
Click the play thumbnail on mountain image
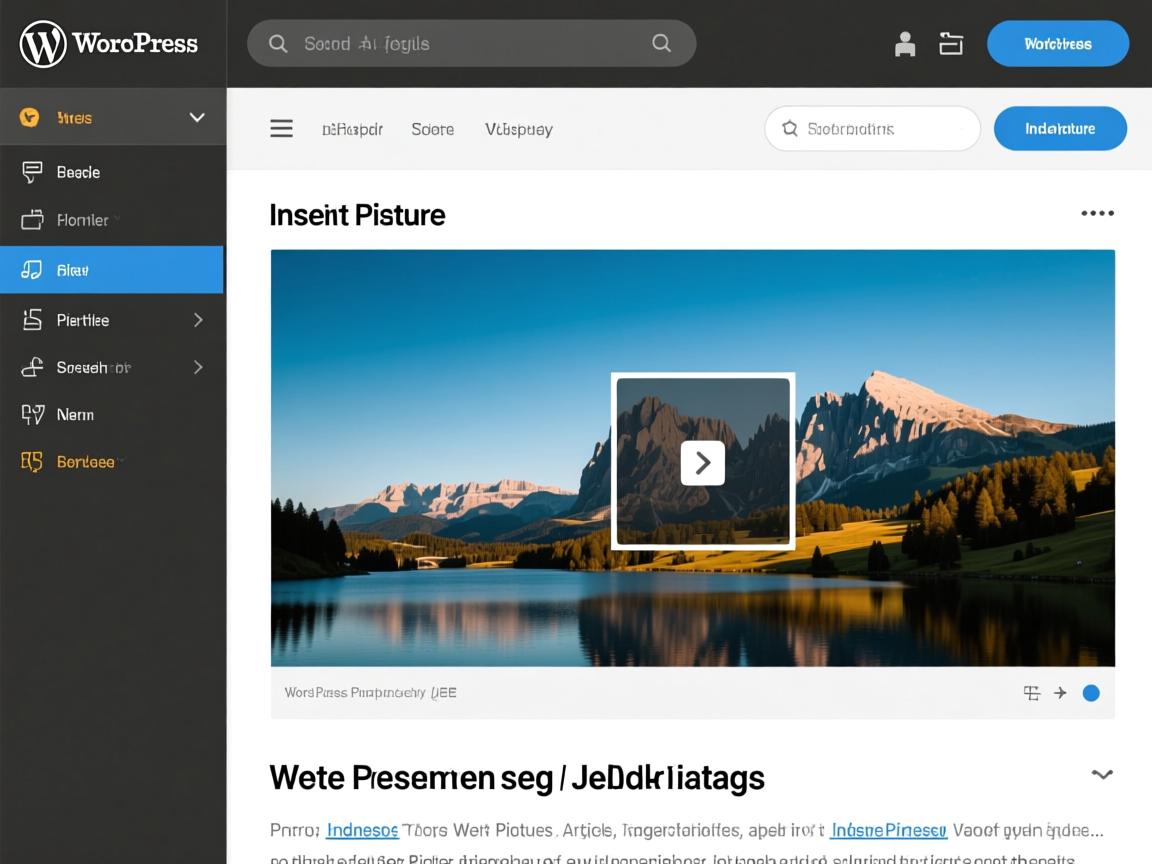pos(703,462)
